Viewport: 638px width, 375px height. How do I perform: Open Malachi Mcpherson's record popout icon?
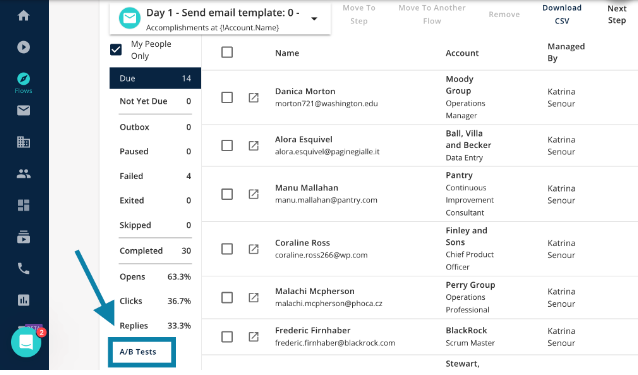coord(253,297)
